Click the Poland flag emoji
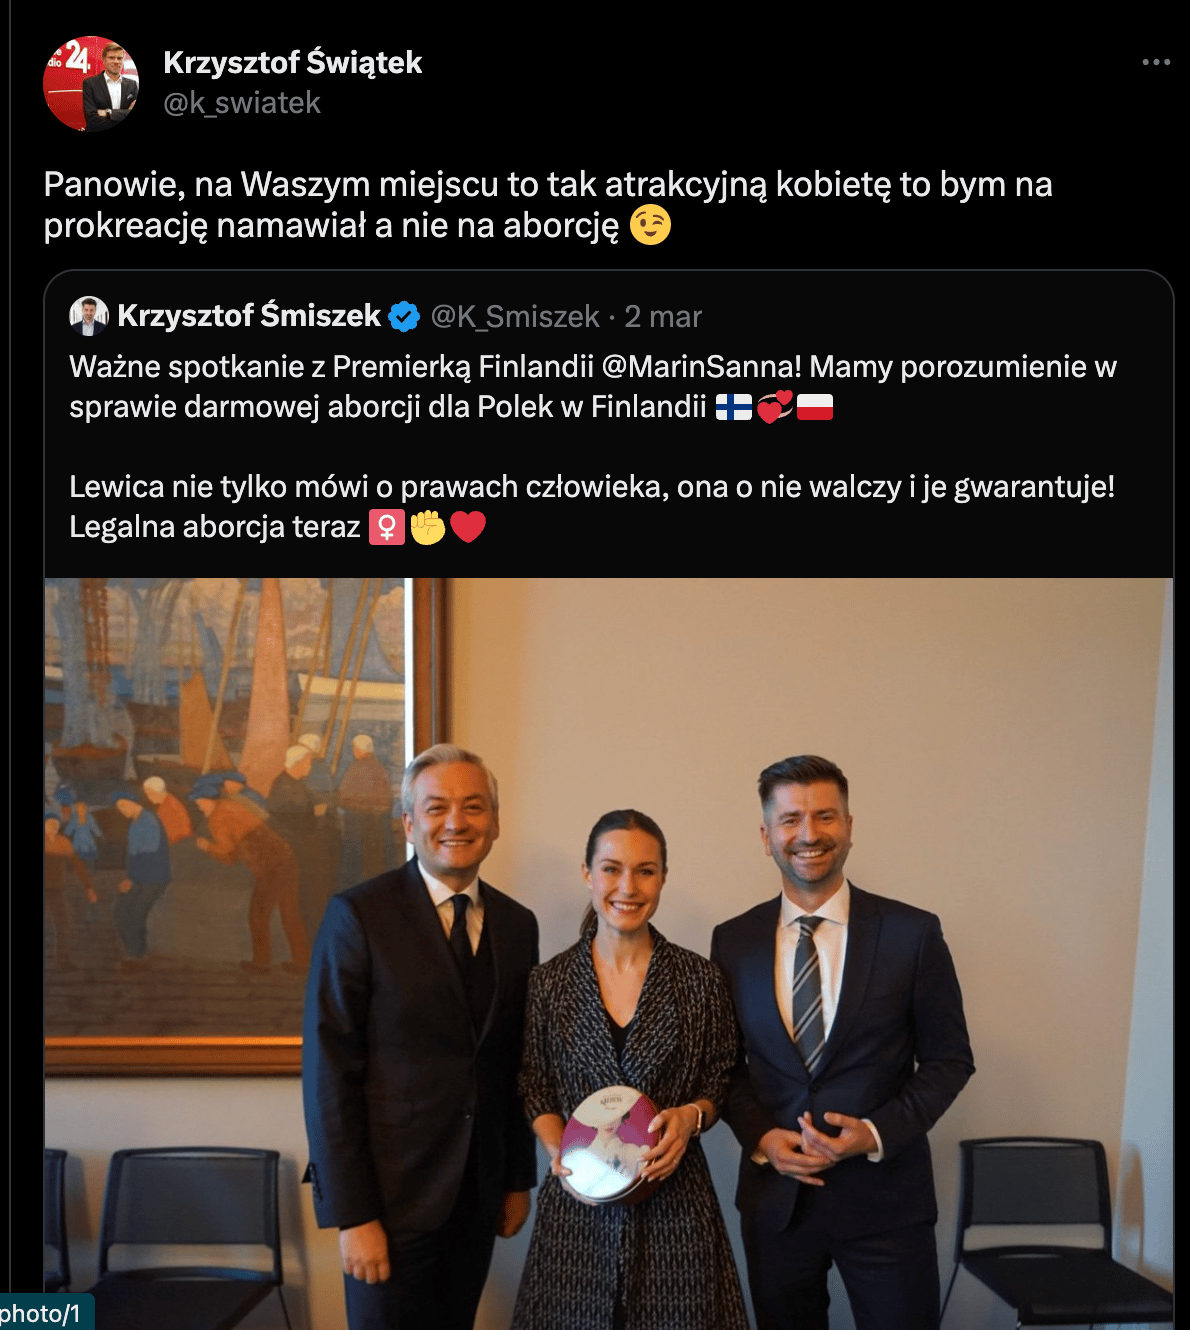 click(x=815, y=407)
